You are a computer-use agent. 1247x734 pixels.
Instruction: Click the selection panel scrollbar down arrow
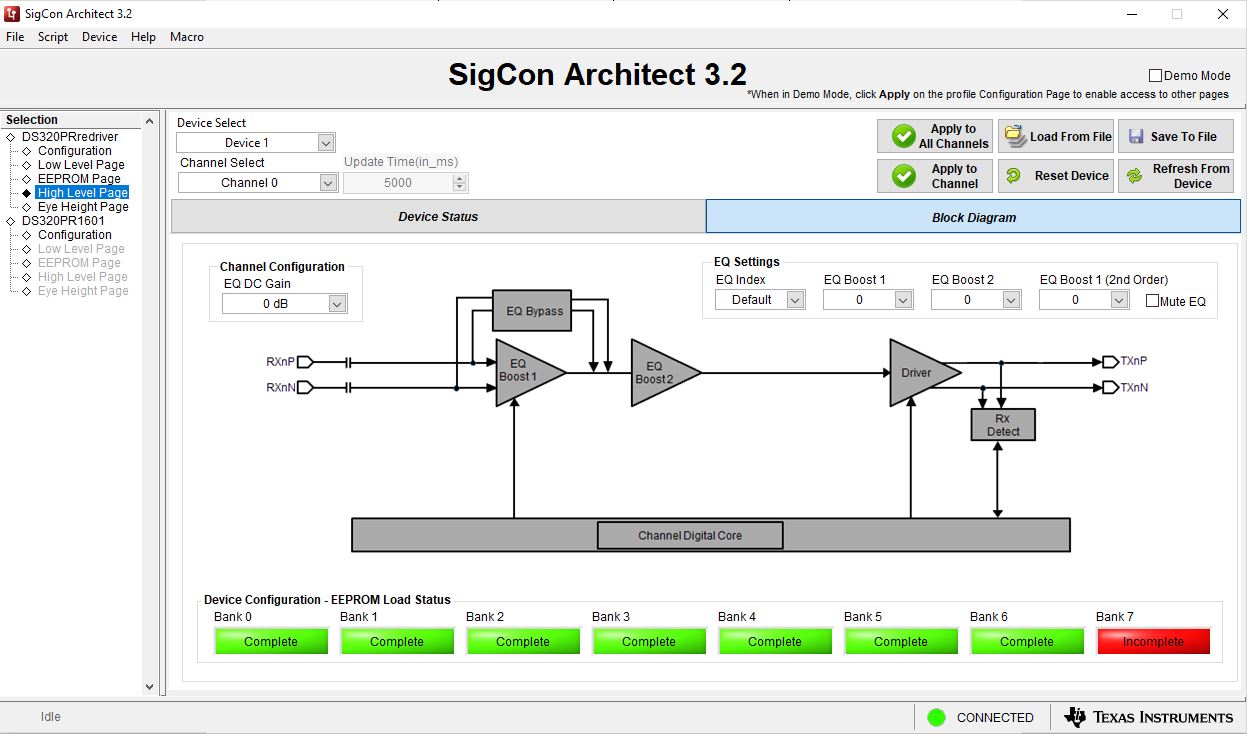(x=150, y=687)
